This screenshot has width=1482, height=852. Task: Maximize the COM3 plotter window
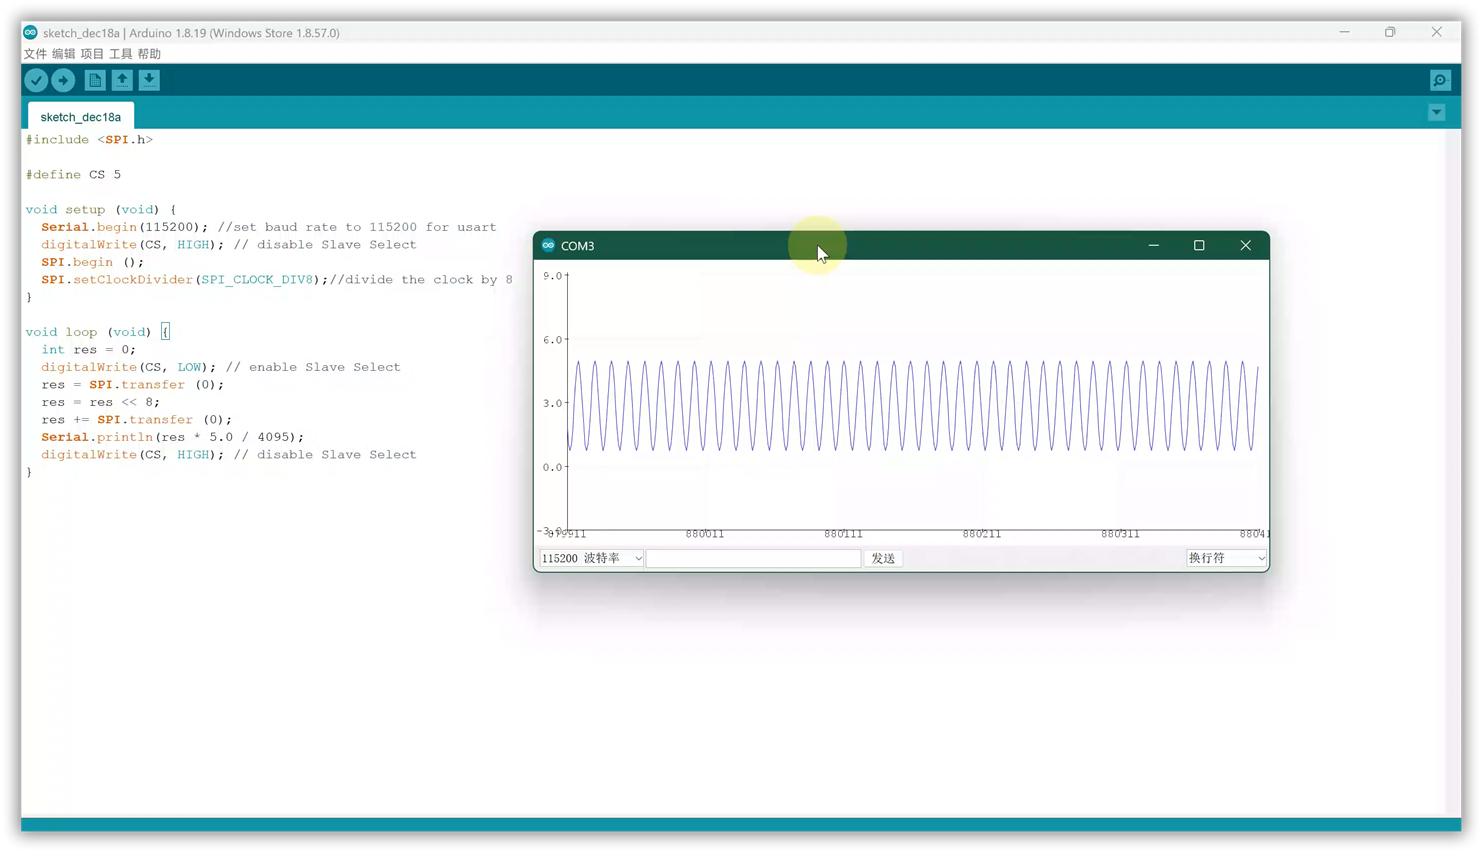tap(1199, 245)
